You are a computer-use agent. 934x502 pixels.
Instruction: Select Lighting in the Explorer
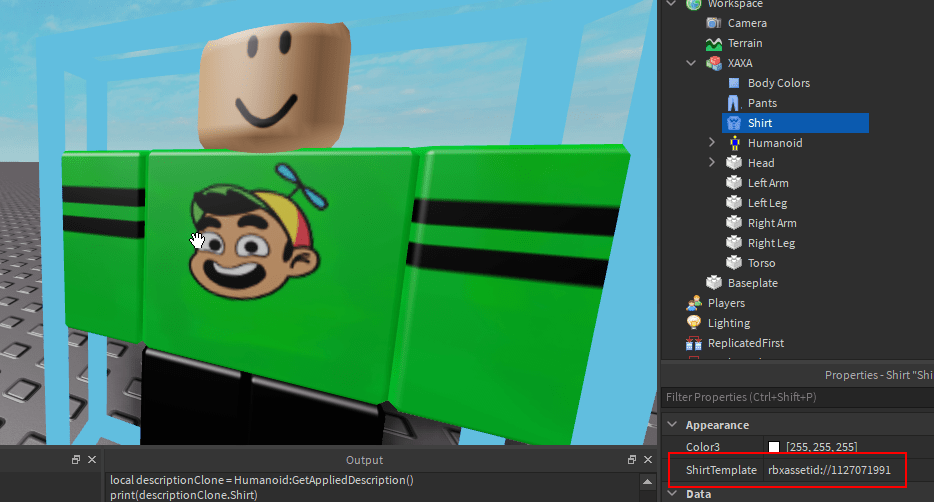click(x=728, y=323)
